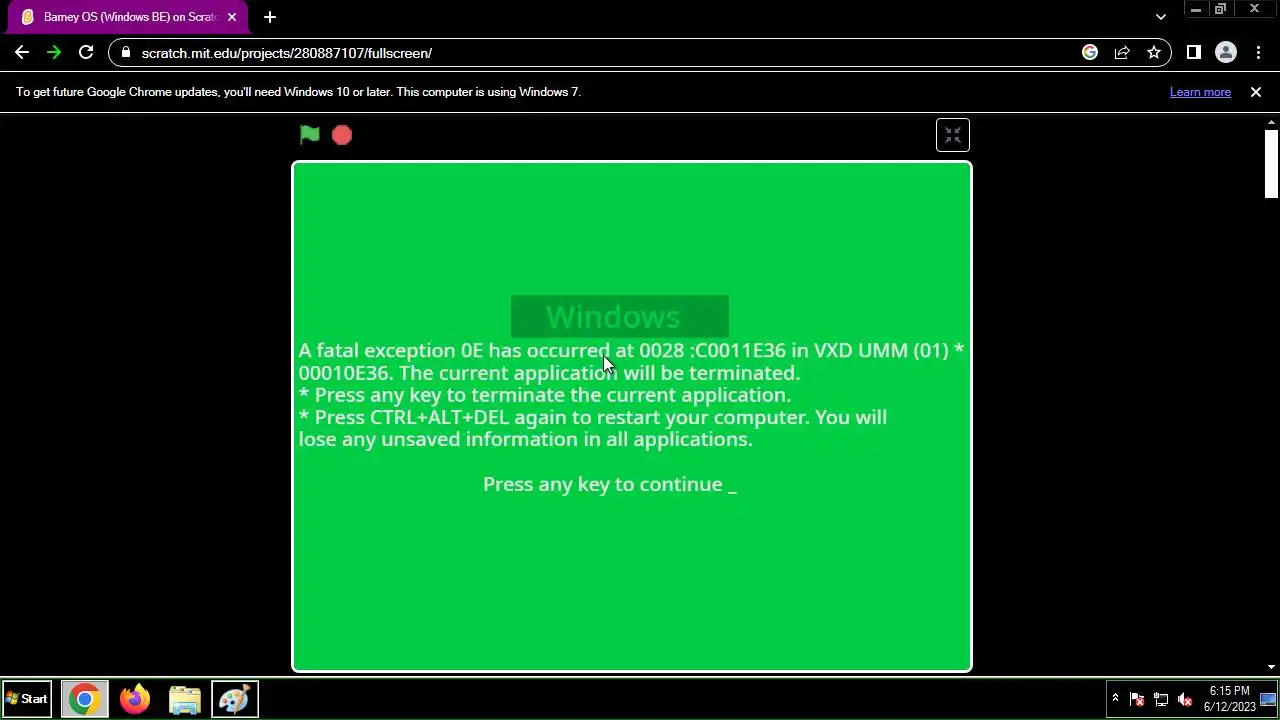Image resolution: width=1280 pixels, height=720 pixels.
Task: Share this page via share icon
Action: [1122, 53]
